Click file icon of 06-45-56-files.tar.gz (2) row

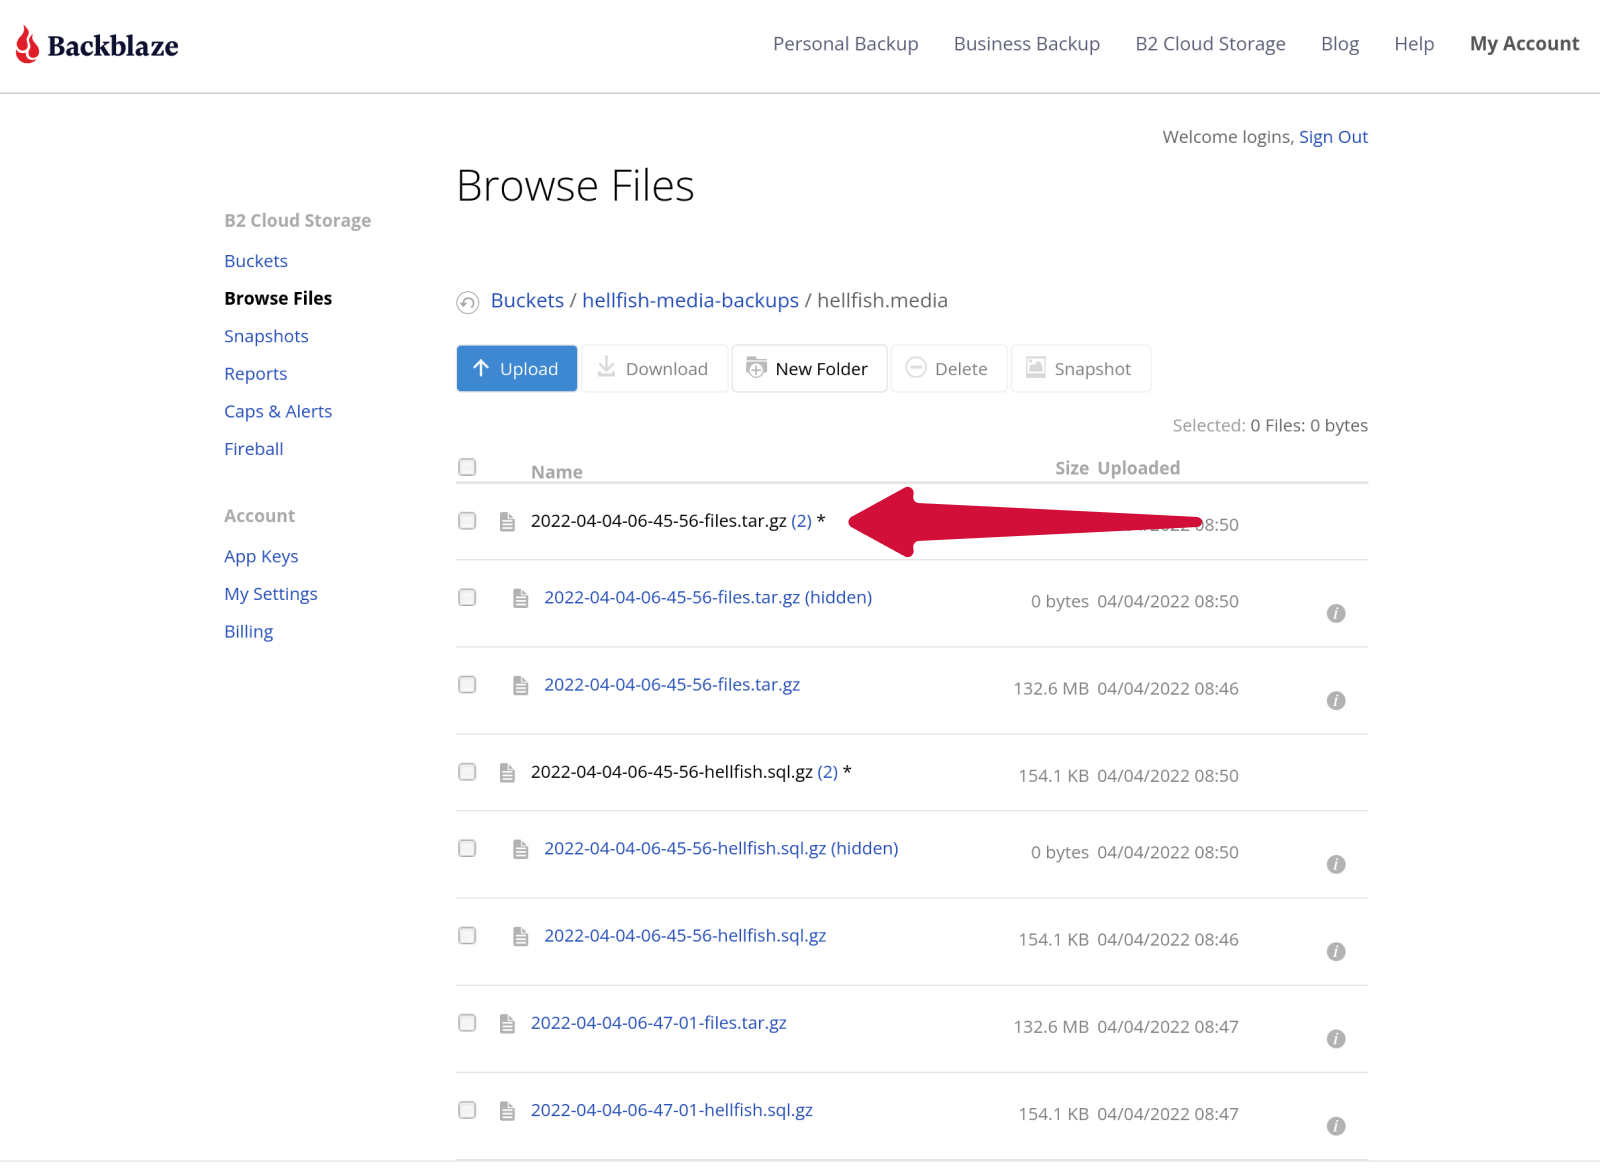pos(507,522)
